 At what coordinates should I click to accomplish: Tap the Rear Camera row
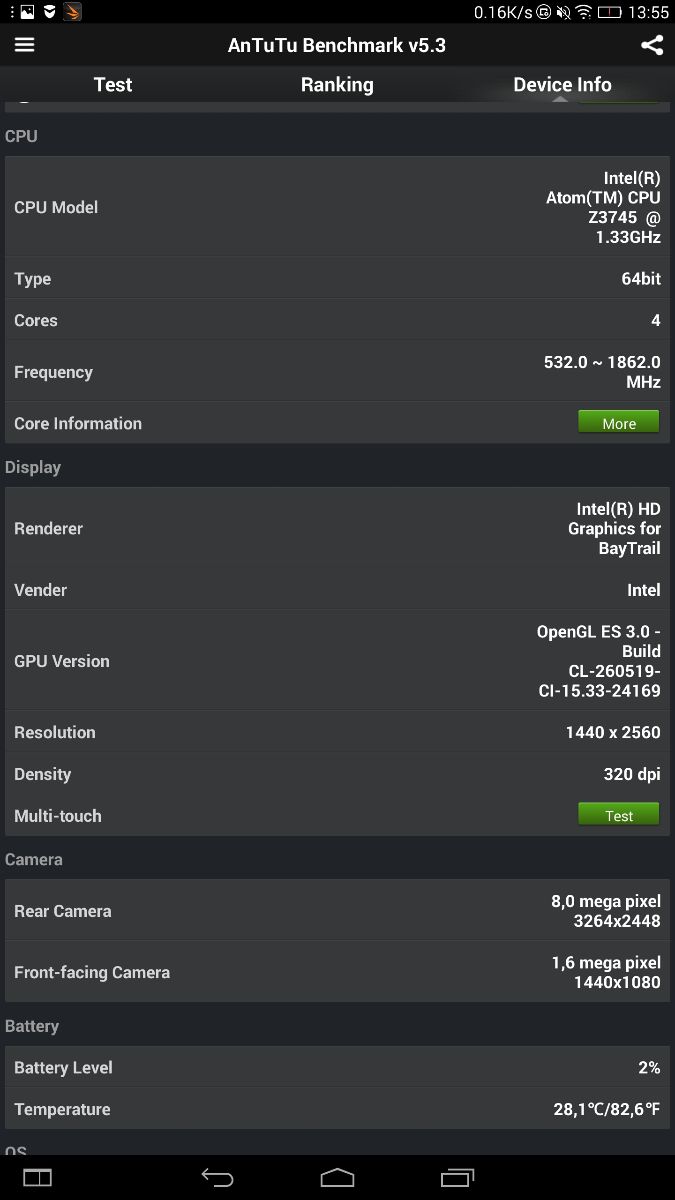coord(337,911)
